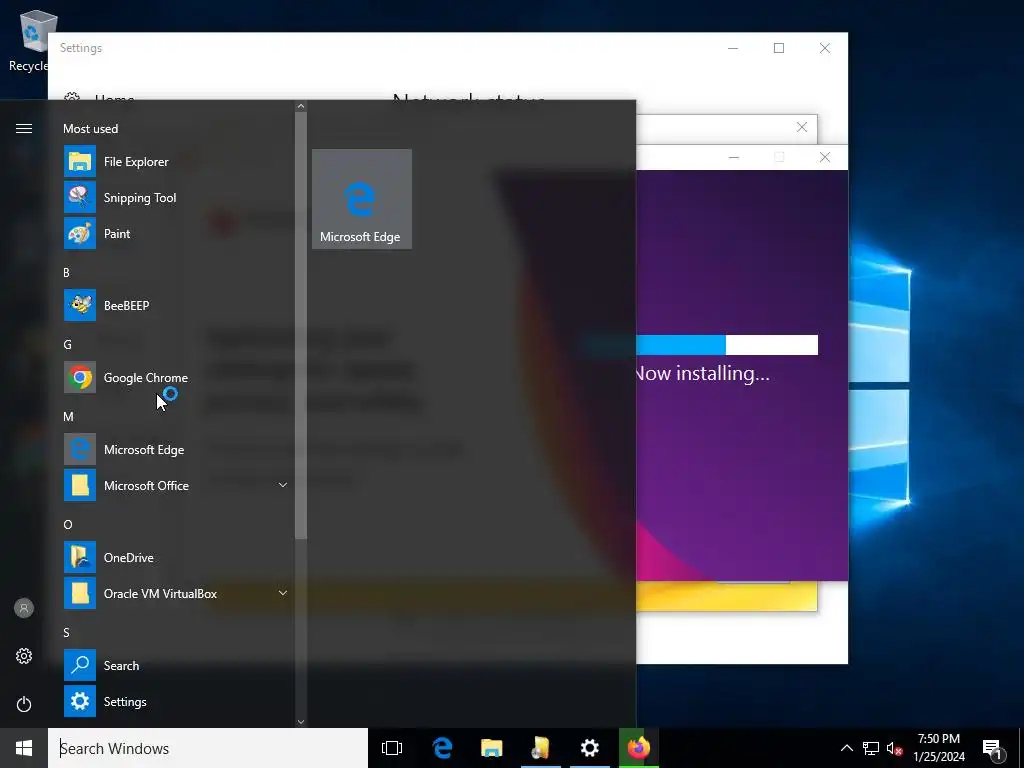Click scroll-up arrow of app list
This screenshot has height=768, width=1024.
[300, 106]
